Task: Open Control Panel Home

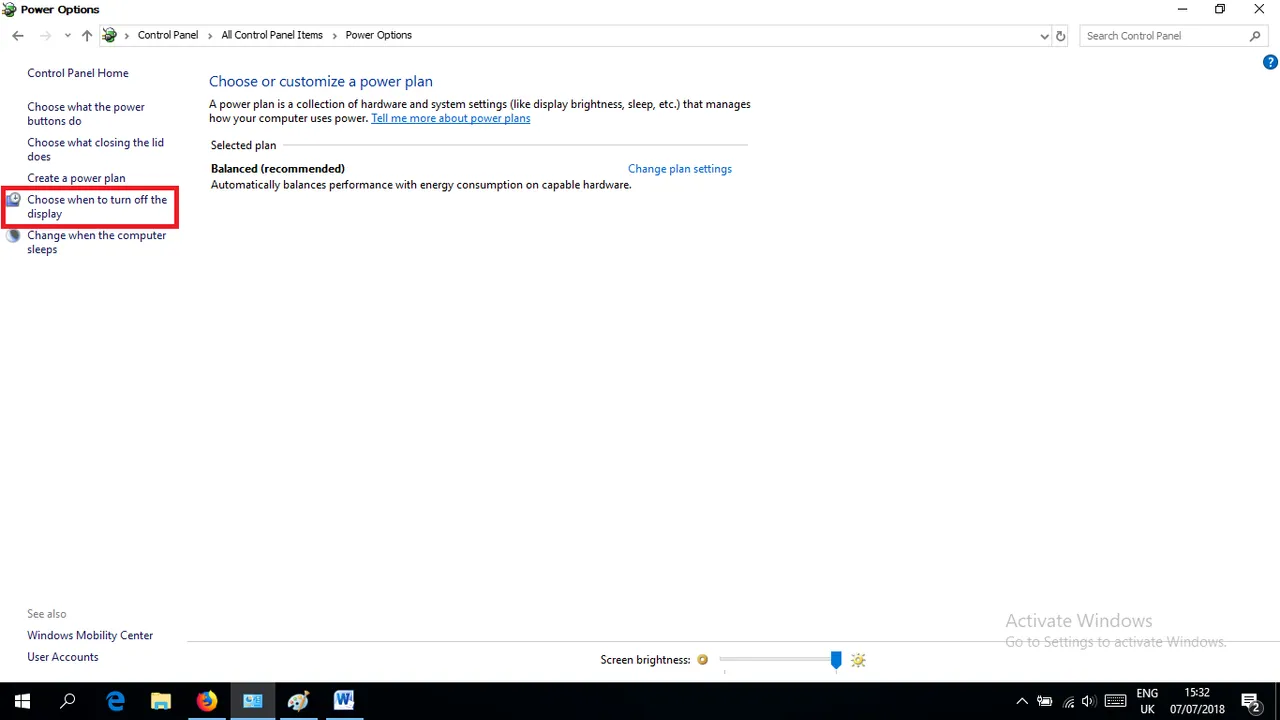Action: pyautogui.click(x=78, y=73)
